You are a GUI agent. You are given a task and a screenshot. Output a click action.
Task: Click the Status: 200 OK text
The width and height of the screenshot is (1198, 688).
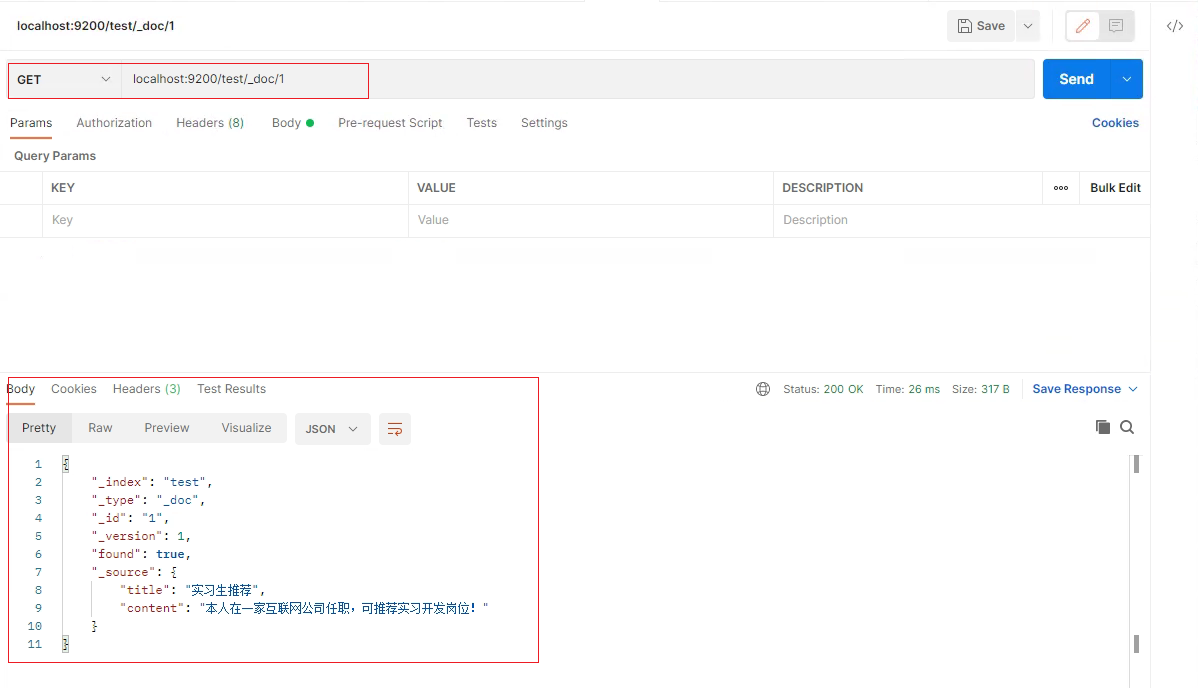click(823, 389)
